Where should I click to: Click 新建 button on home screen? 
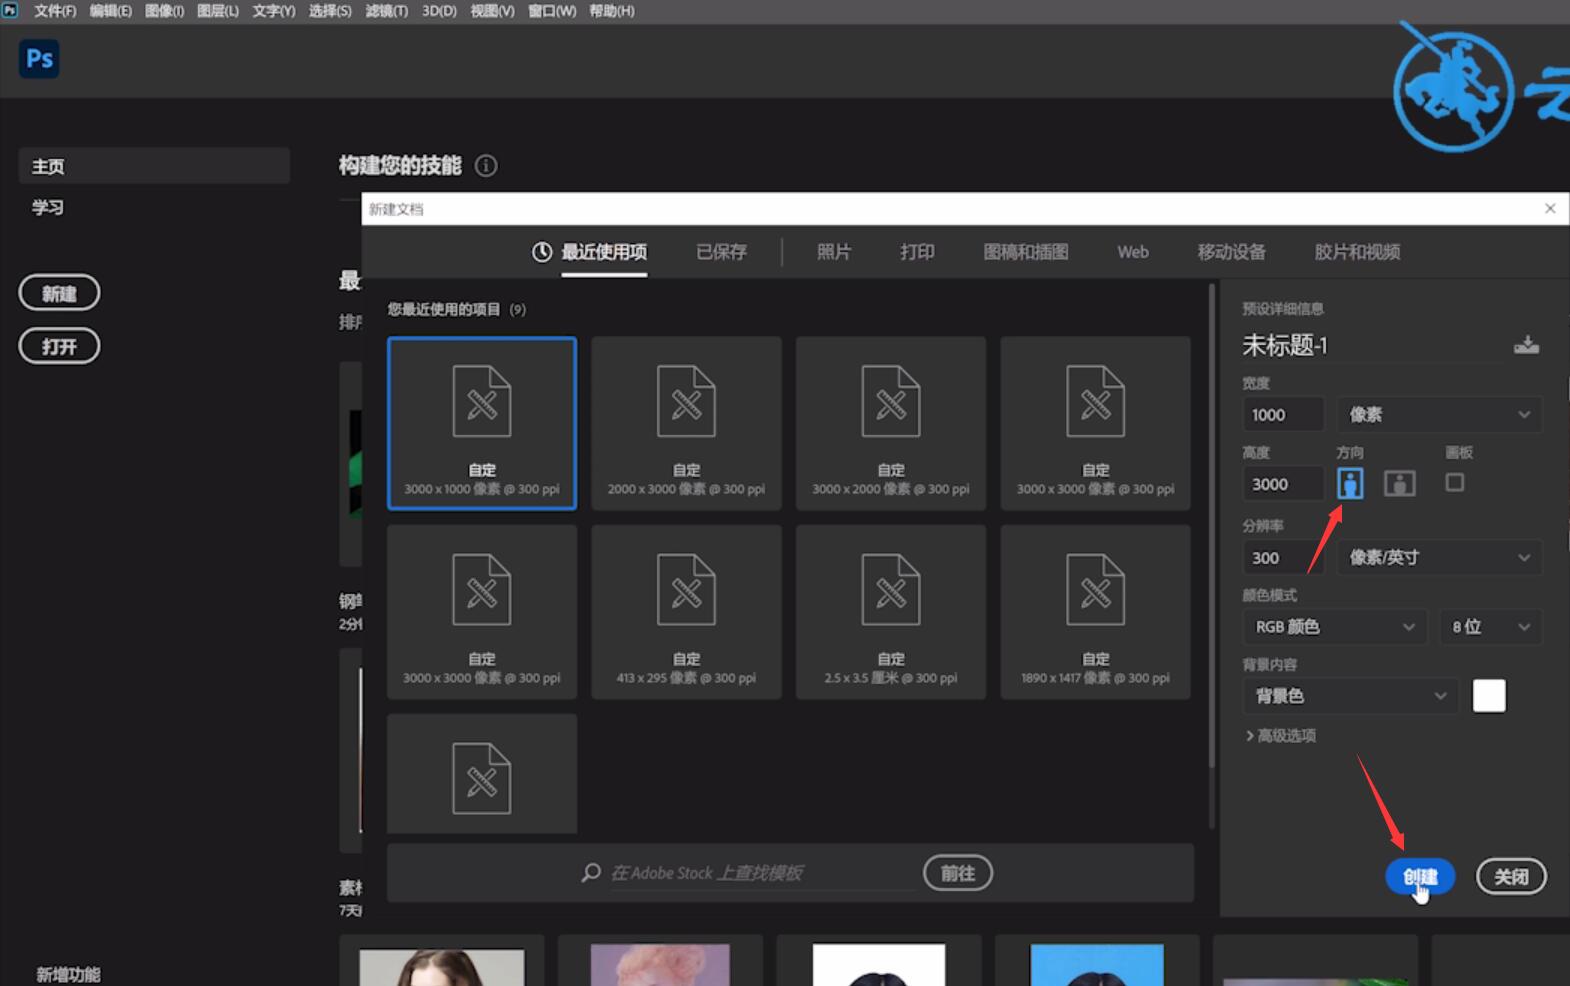click(x=59, y=293)
